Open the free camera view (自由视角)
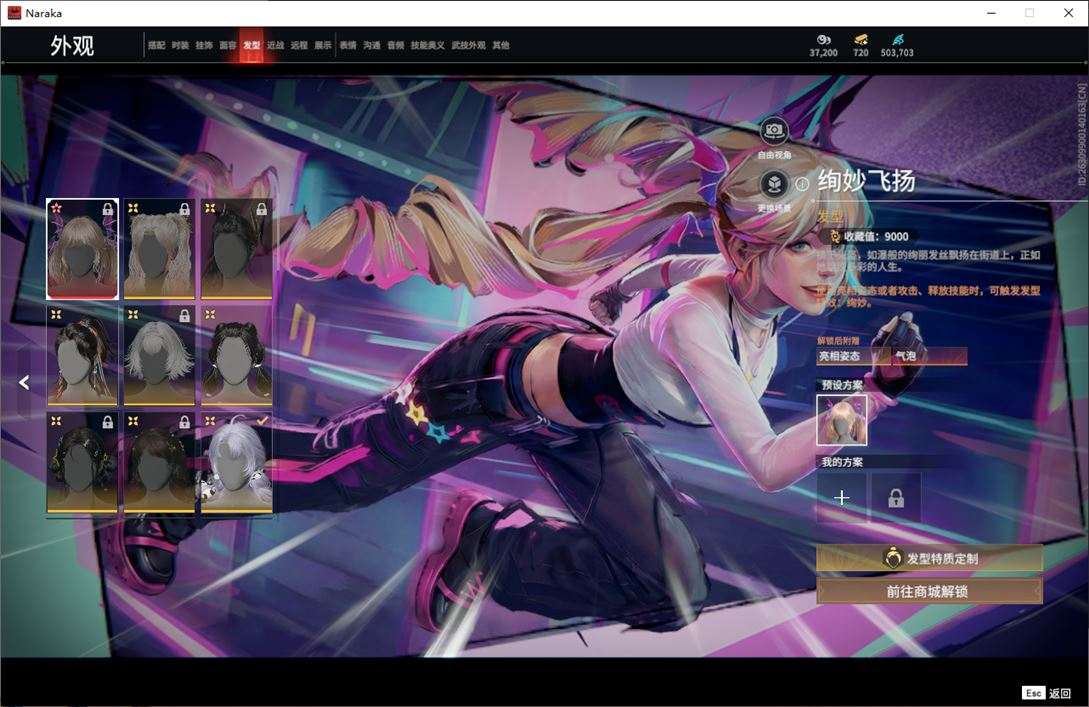Image resolution: width=1089 pixels, height=707 pixels. pos(773,131)
